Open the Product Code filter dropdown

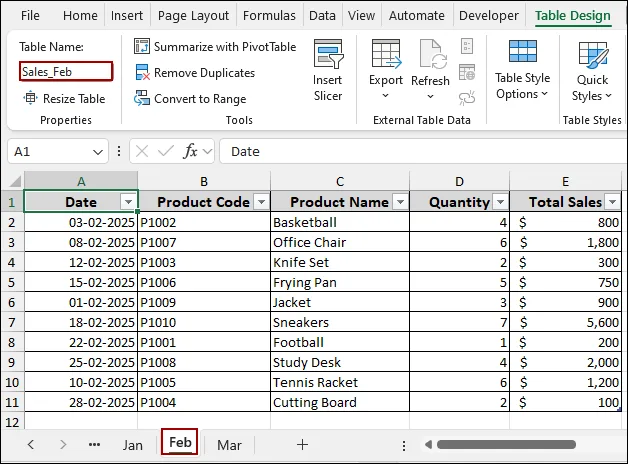tap(262, 202)
